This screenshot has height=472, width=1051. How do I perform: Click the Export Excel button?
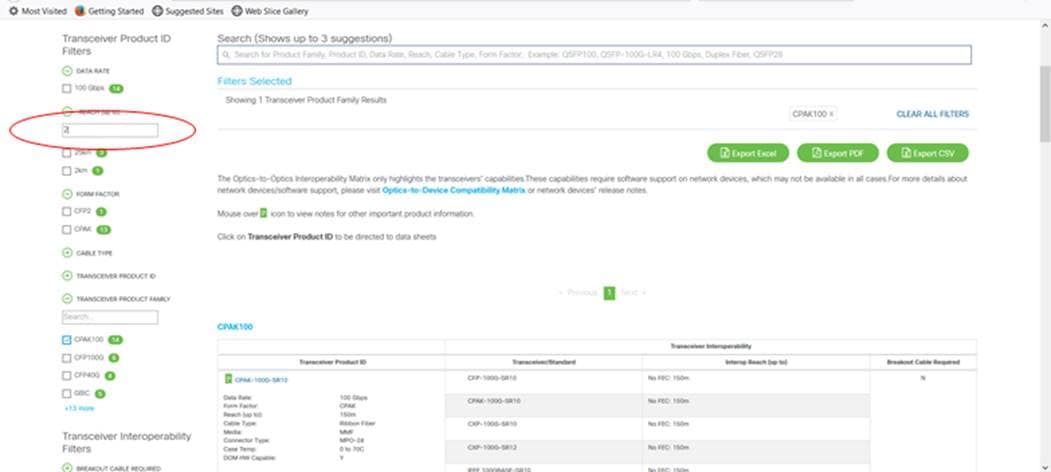point(748,154)
